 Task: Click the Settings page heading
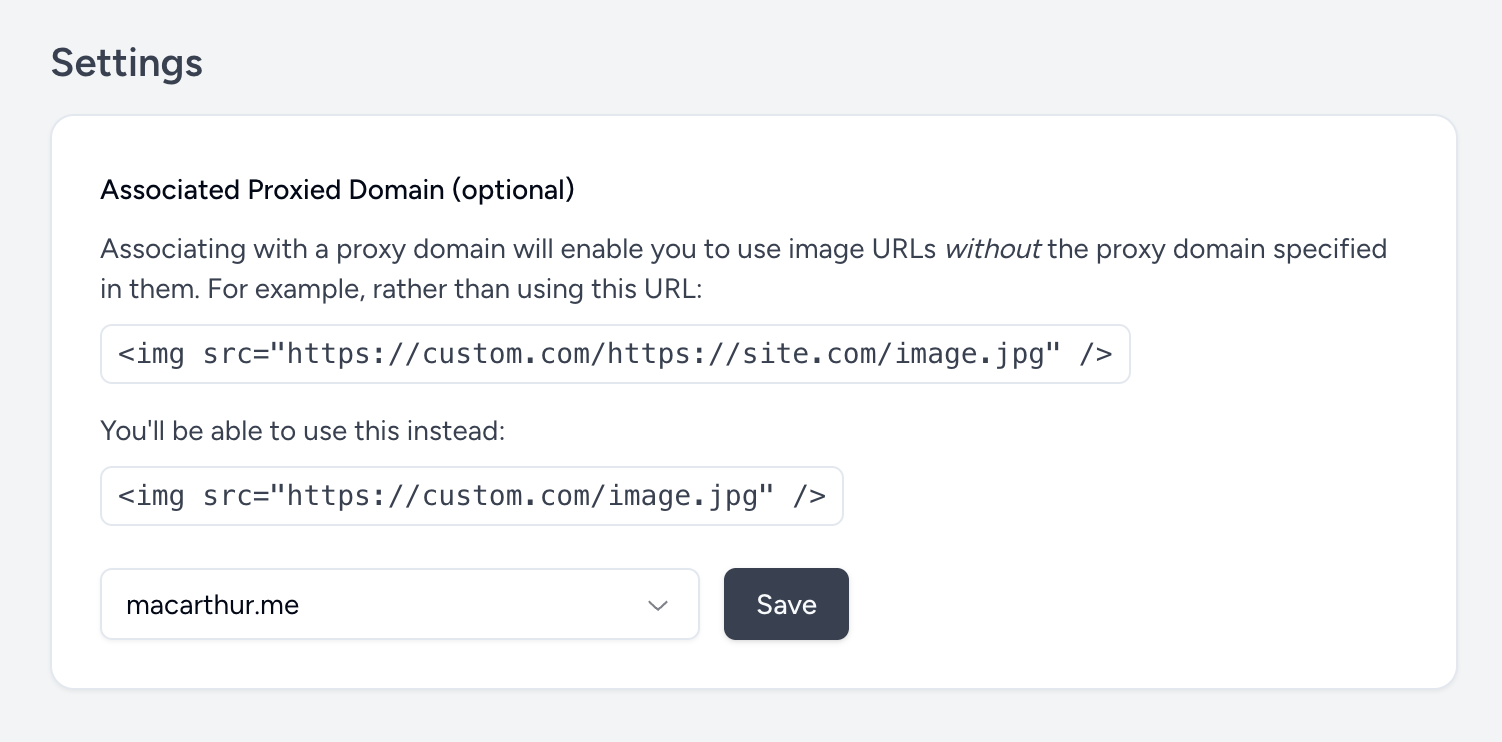127,63
